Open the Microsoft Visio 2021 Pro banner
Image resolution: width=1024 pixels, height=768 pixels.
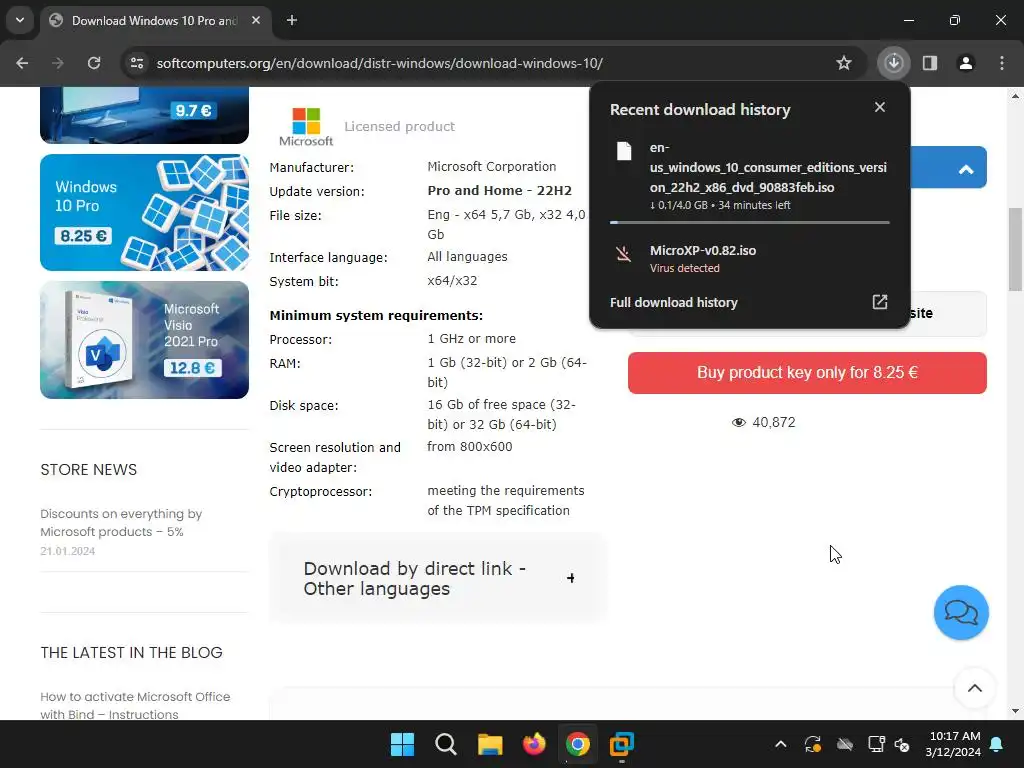tap(144, 340)
